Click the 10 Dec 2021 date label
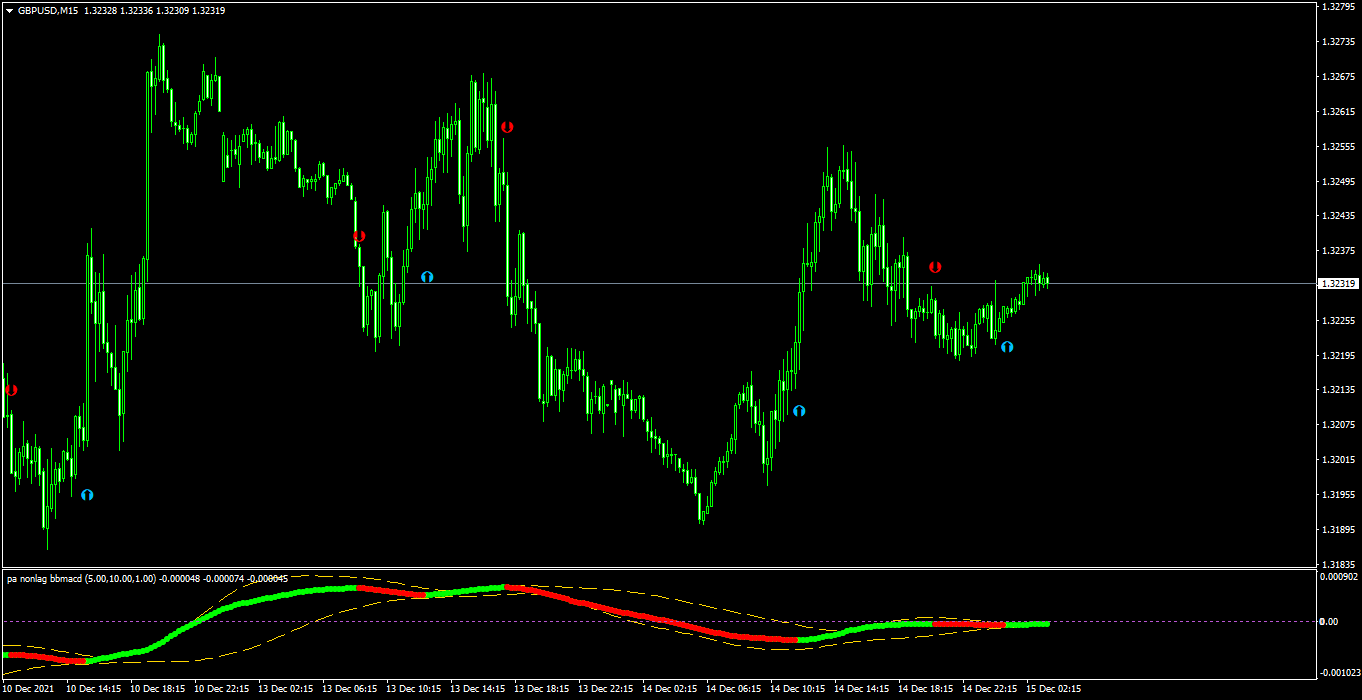 30,690
